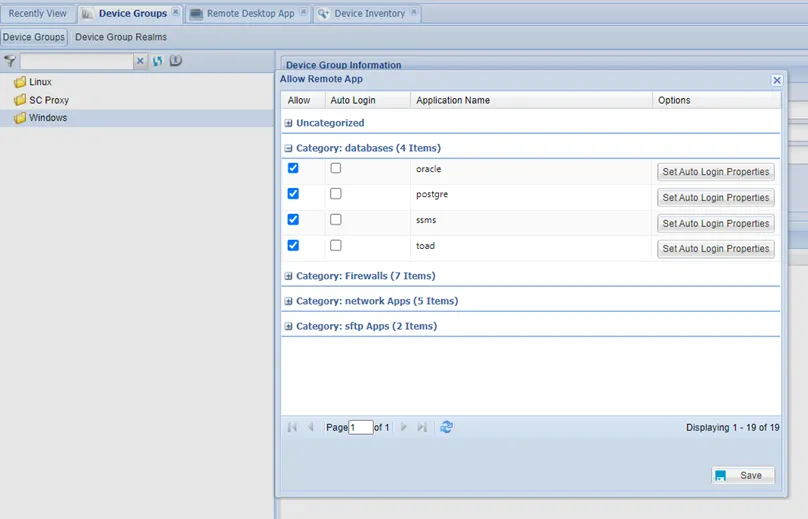Click the Linux folder icon
808x519 pixels.
click(x=20, y=82)
